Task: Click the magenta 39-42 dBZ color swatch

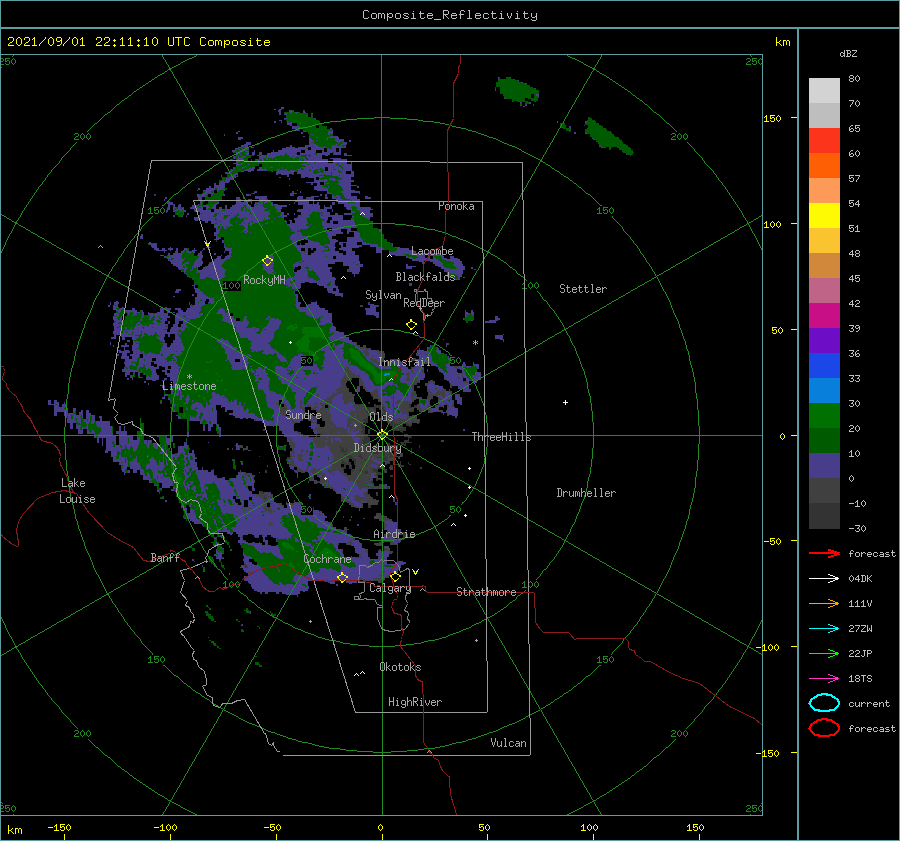Action: pos(824,316)
